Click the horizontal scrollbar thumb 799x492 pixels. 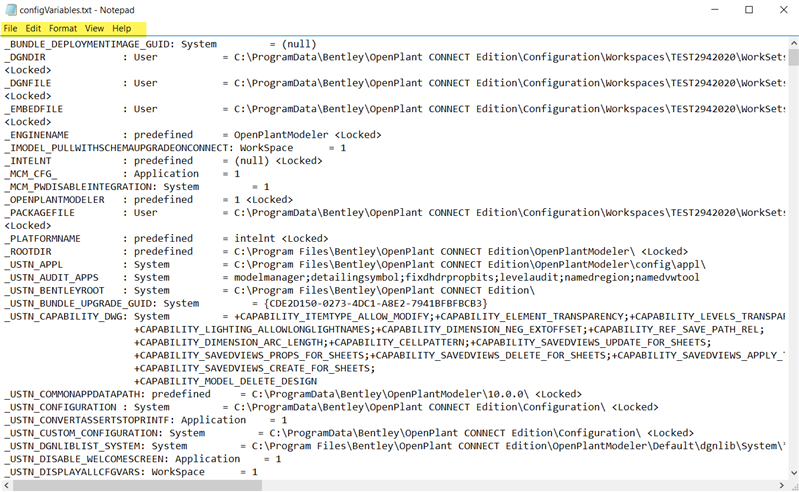click(137, 485)
